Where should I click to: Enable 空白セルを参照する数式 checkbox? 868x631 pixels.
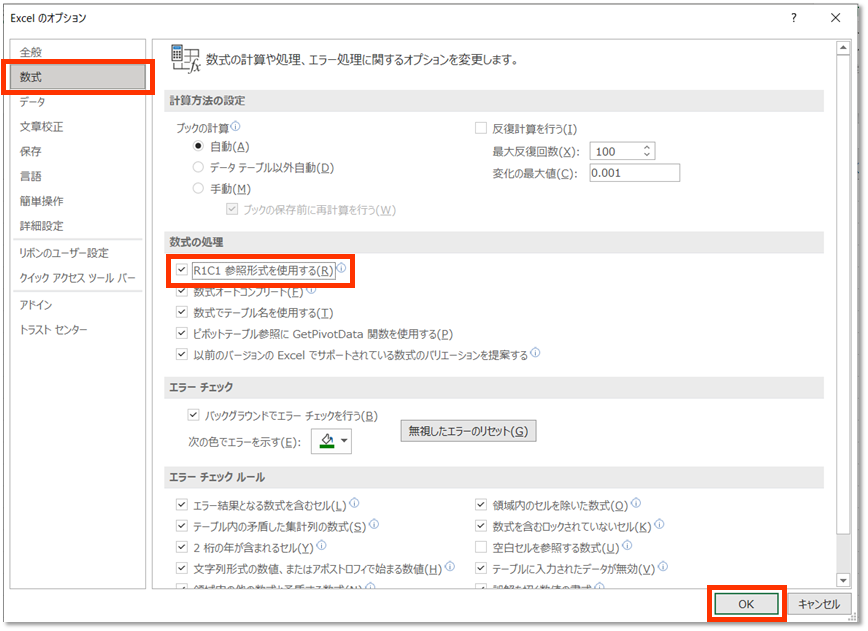[481, 547]
